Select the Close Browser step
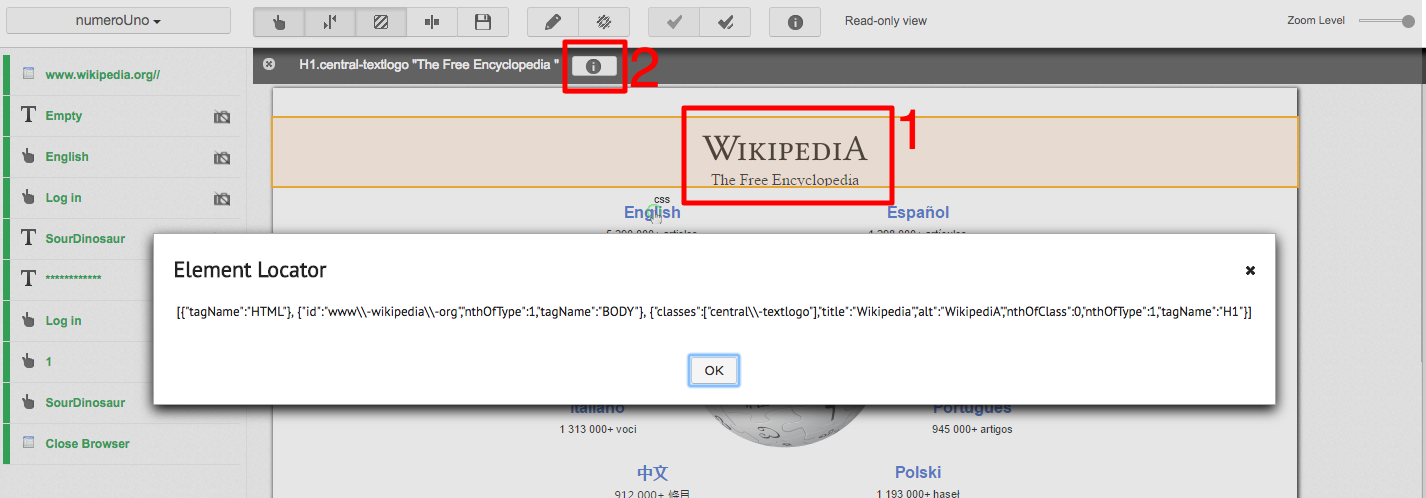1426x498 pixels. [123, 443]
